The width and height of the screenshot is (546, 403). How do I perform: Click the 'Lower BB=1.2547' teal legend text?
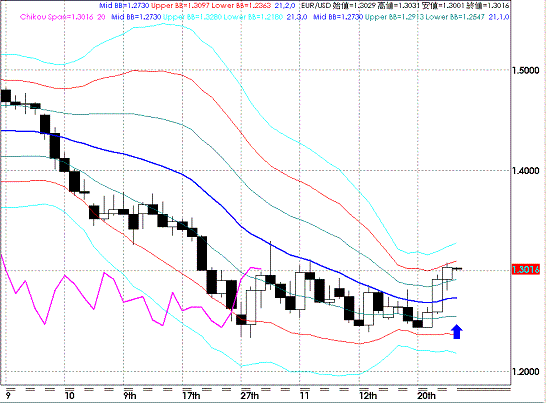coord(455,17)
